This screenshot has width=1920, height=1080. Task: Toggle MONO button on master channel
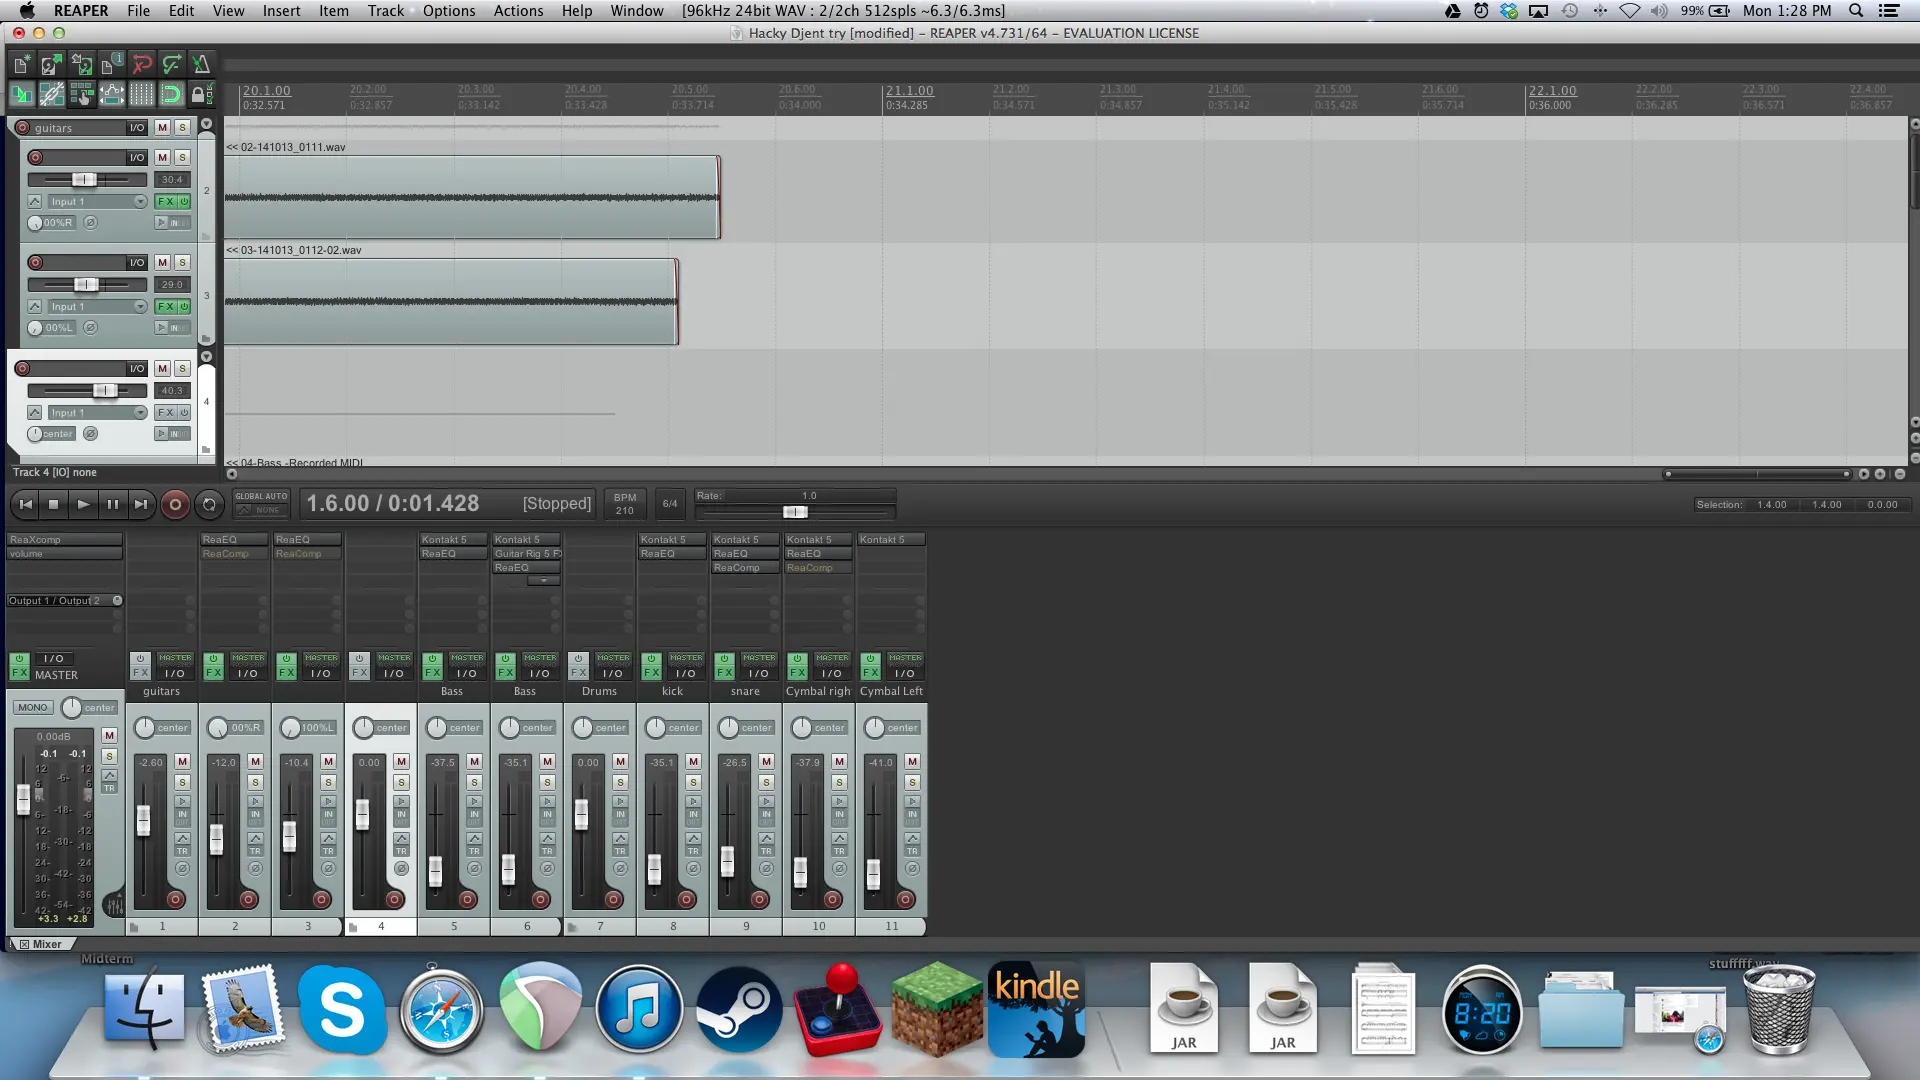(32, 708)
